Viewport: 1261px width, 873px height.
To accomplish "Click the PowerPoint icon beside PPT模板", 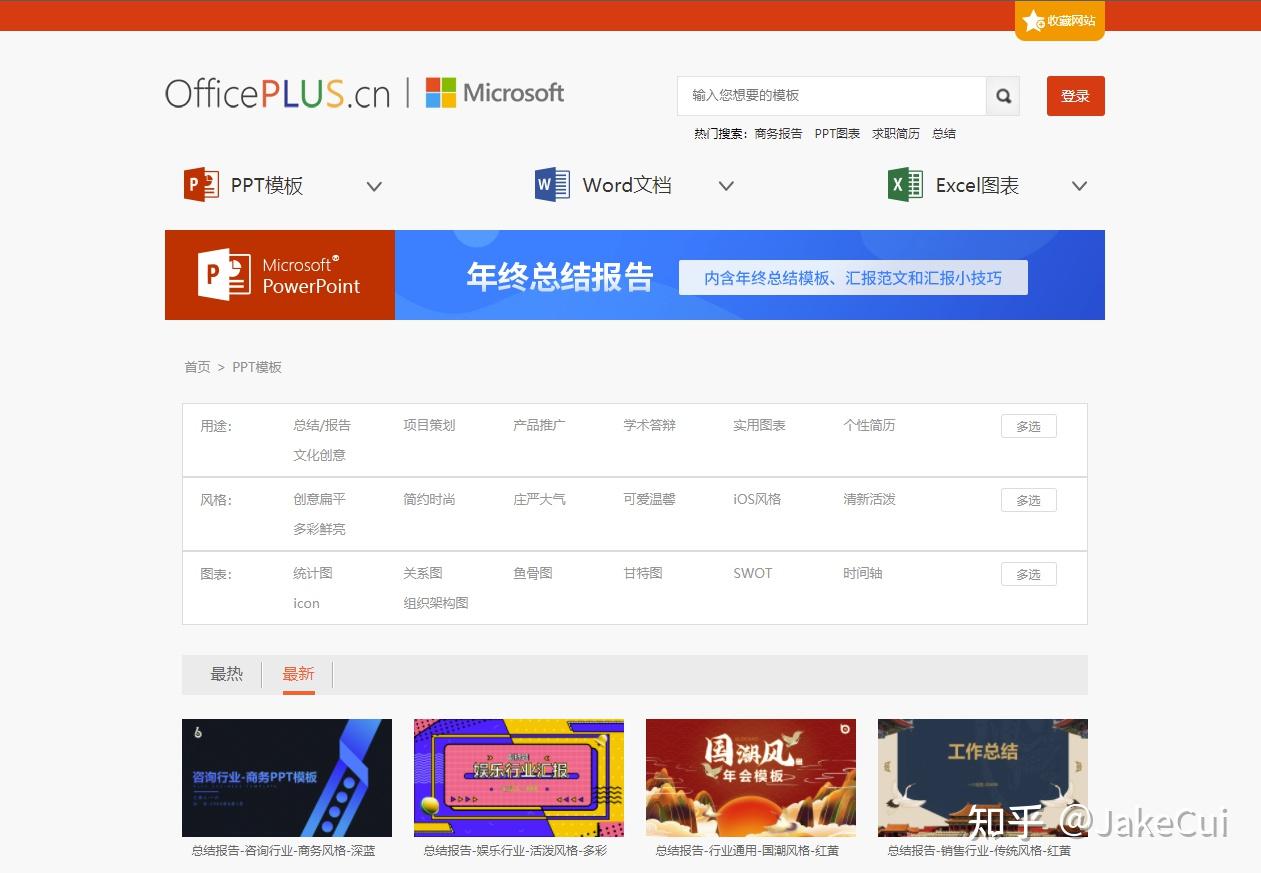I will pos(201,185).
